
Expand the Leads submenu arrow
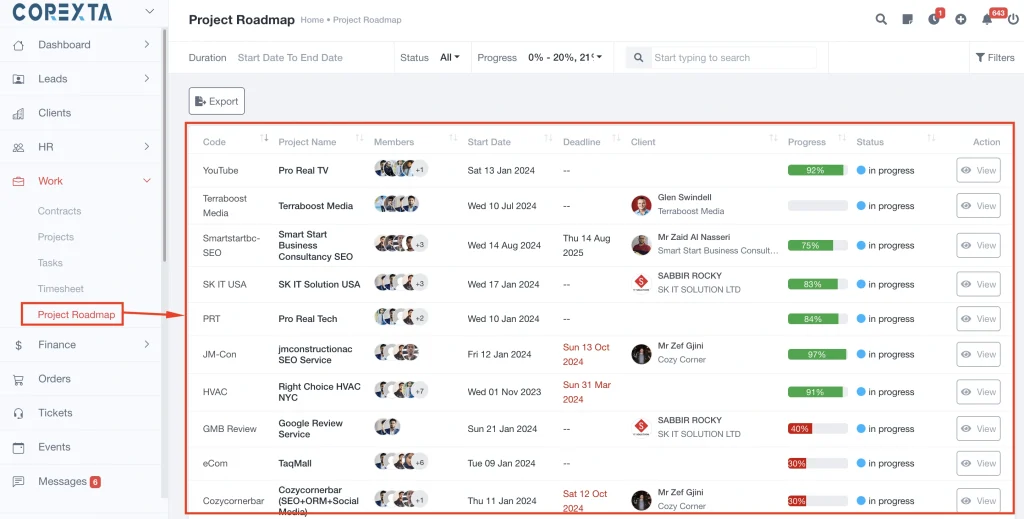(146, 78)
